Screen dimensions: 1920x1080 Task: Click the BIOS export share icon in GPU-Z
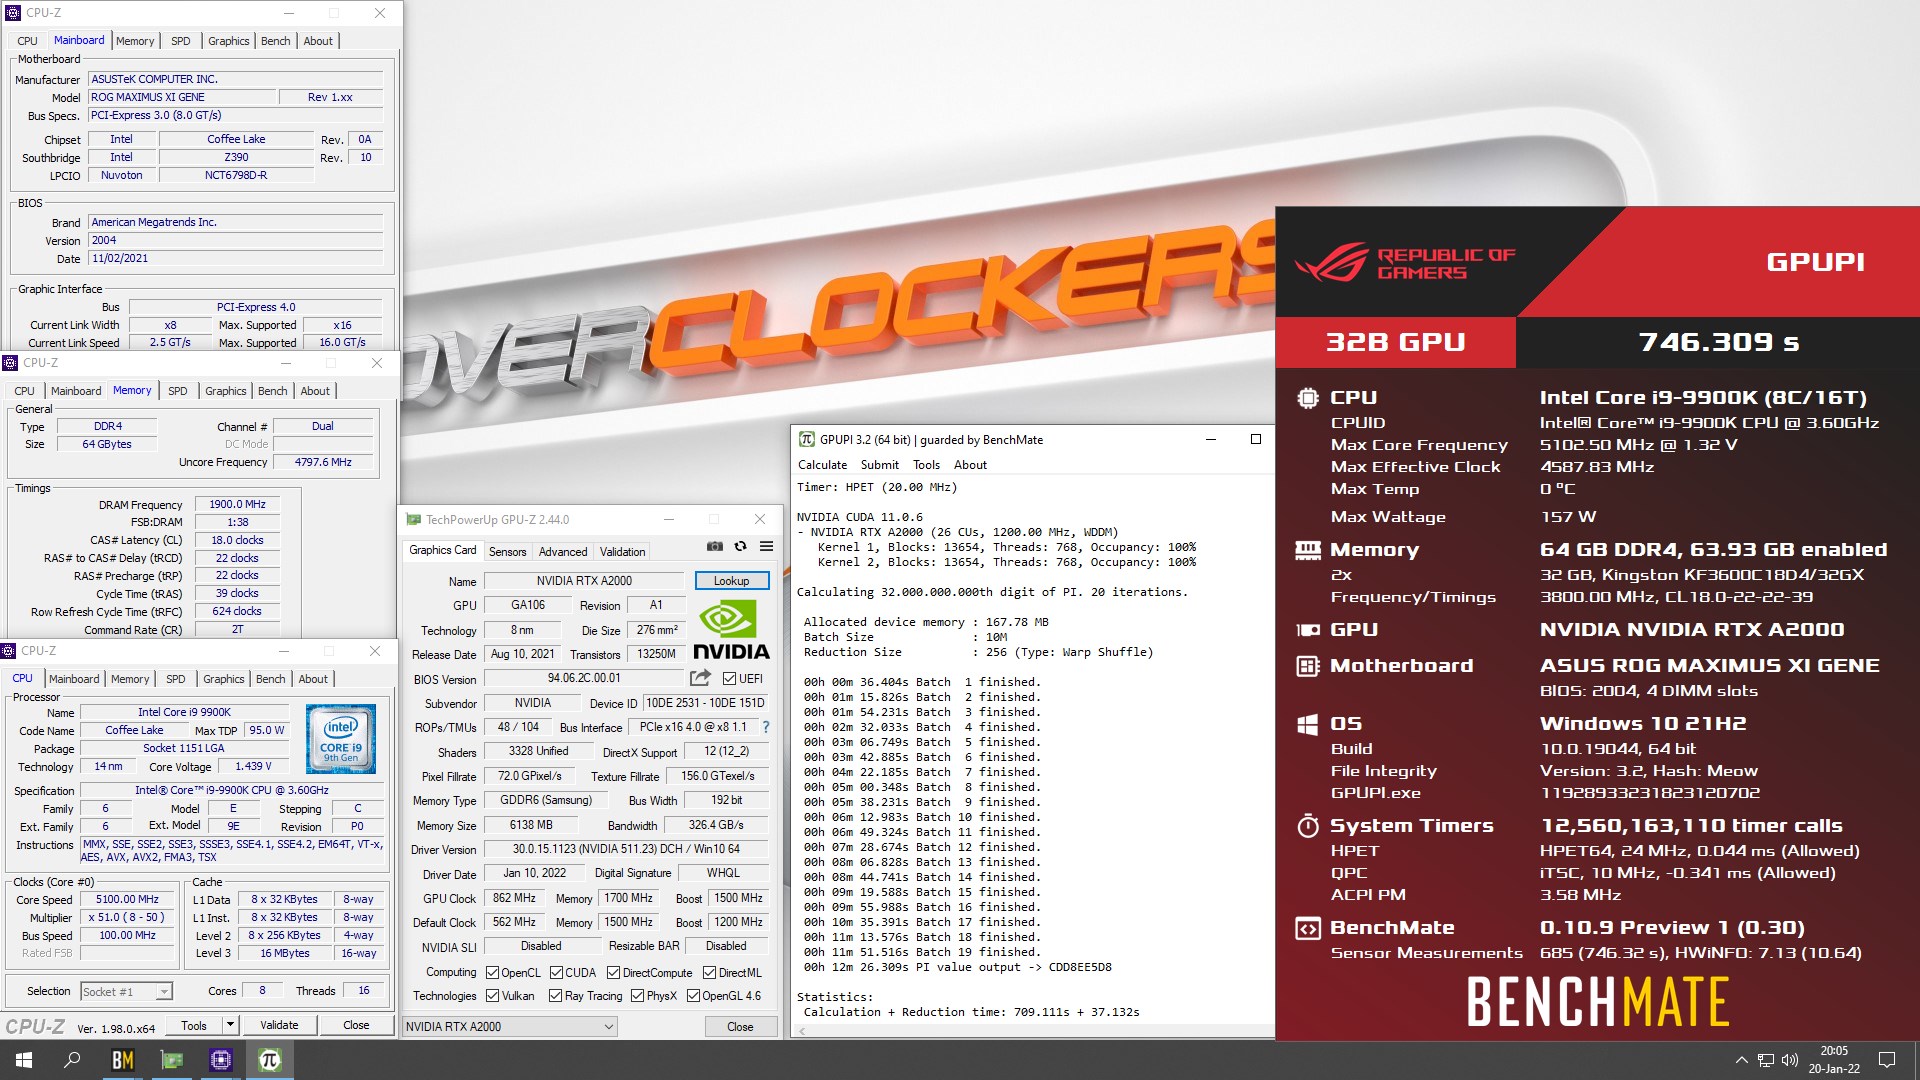click(x=700, y=678)
